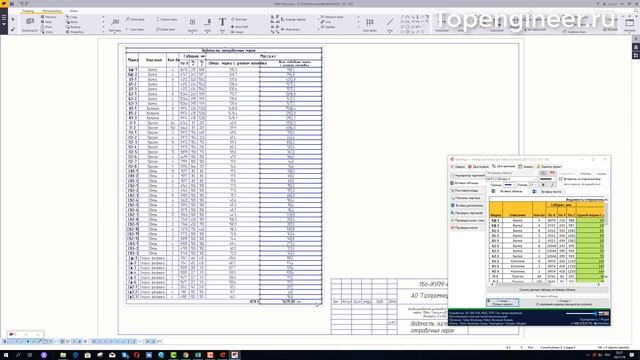Click the Image insert tool
This screenshot has width=640, height=360.
point(238,31)
